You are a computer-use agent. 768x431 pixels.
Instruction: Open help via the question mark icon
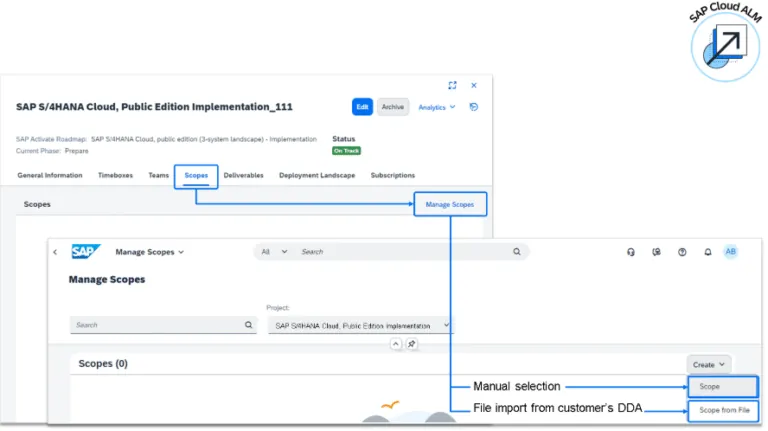[682, 252]
